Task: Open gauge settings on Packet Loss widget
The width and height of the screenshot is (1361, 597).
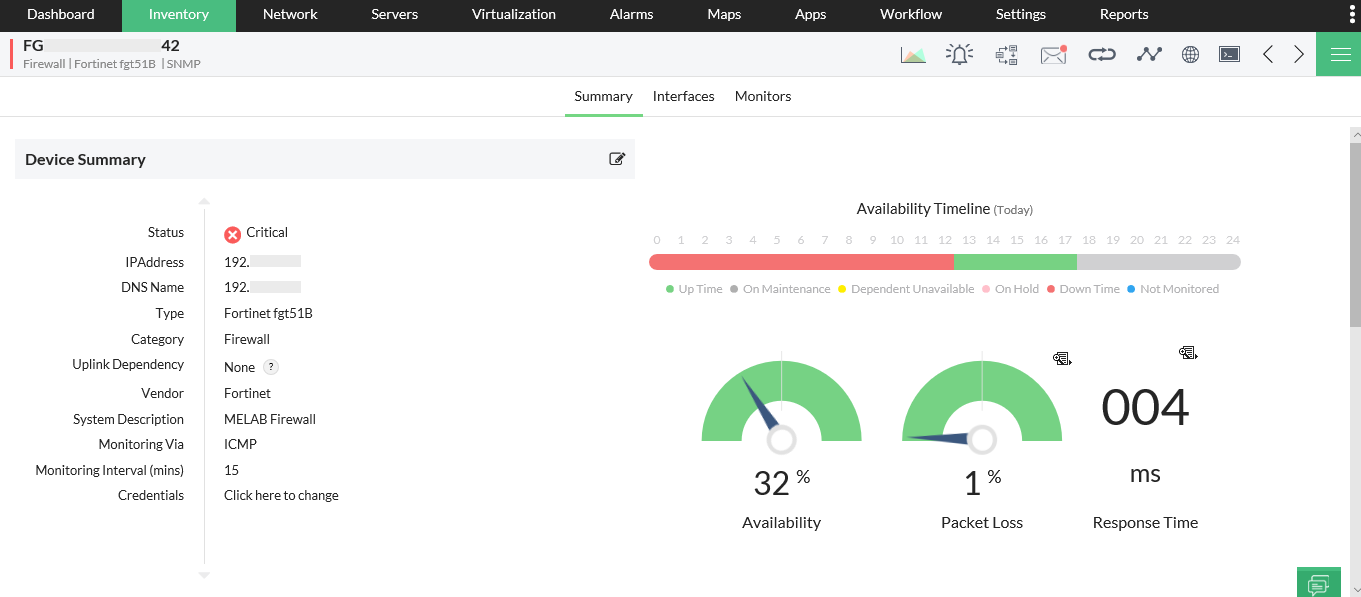Action: pos(1061,357)
